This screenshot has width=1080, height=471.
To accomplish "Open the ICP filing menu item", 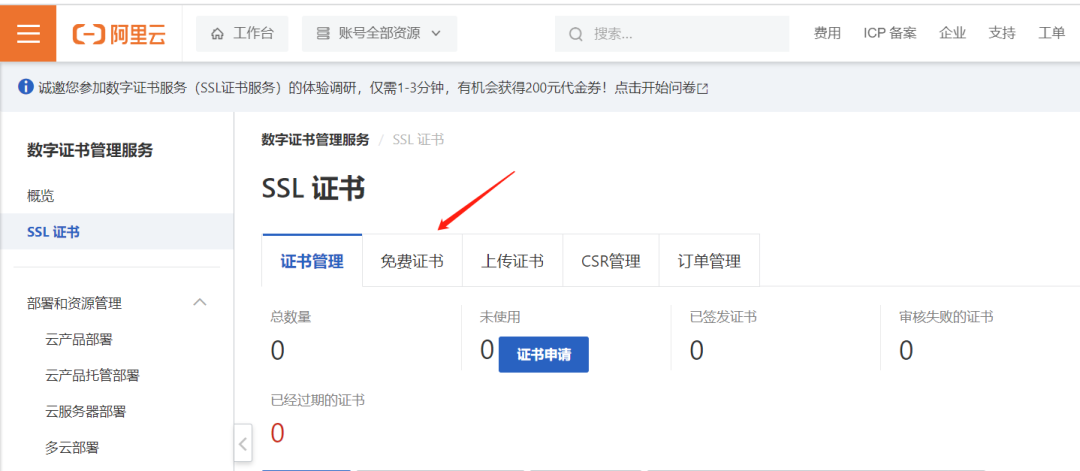I will click(889, 33).
